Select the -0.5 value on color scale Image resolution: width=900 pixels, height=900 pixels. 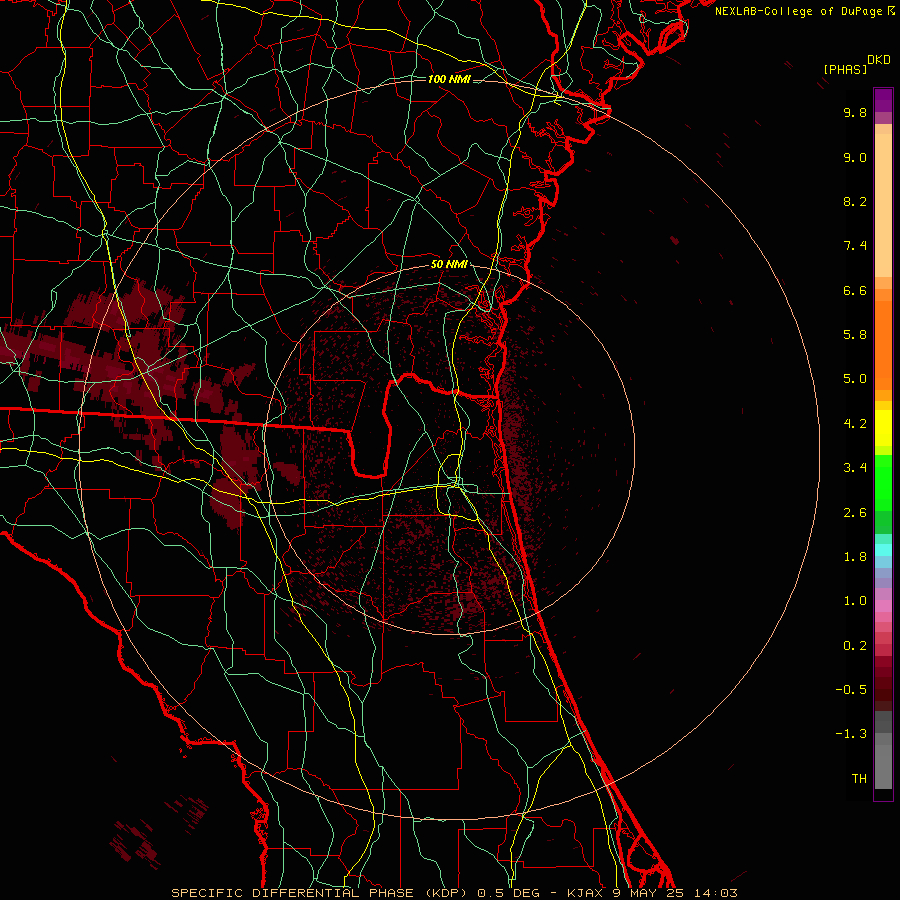[851, 690]
